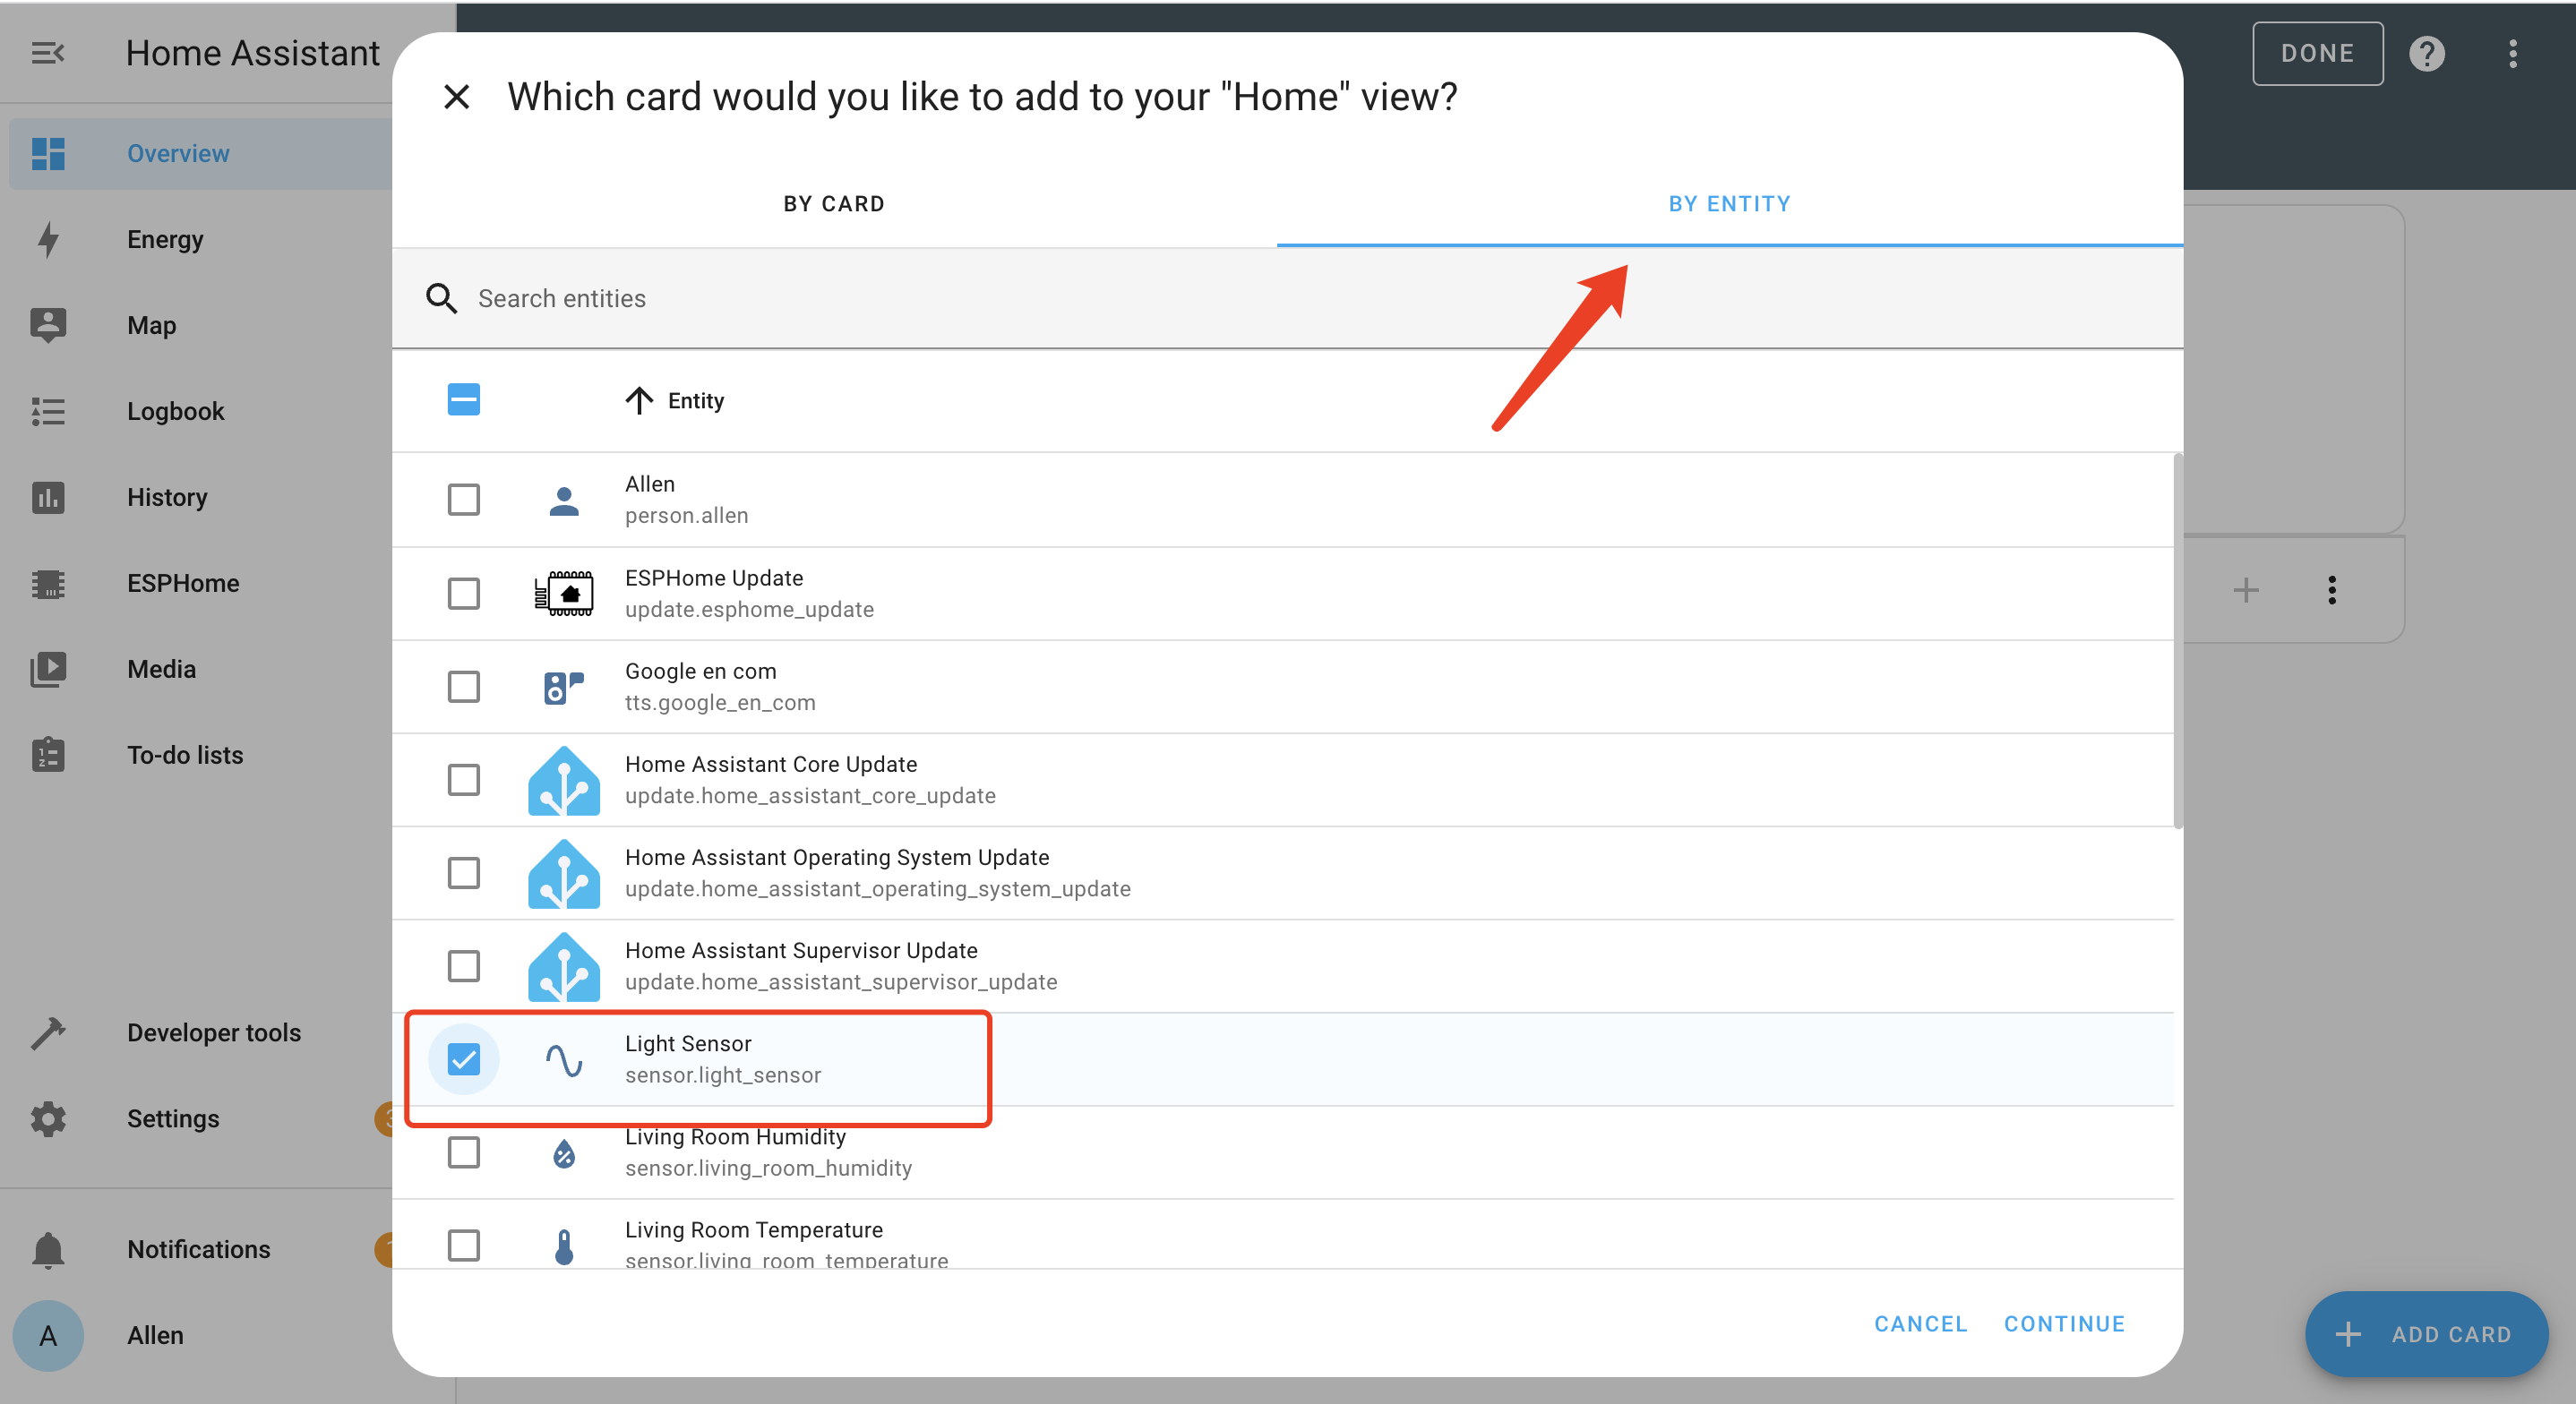Uncheck the Light Sensor checkbox
The image size is (2576, 1404).
[463, 1059]
